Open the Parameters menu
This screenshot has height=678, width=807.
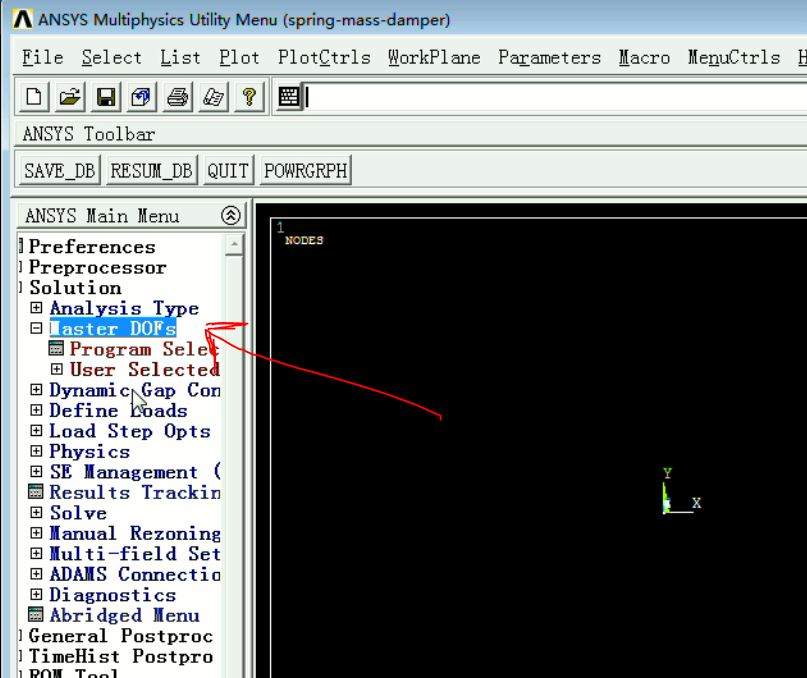tap(550, 57)
